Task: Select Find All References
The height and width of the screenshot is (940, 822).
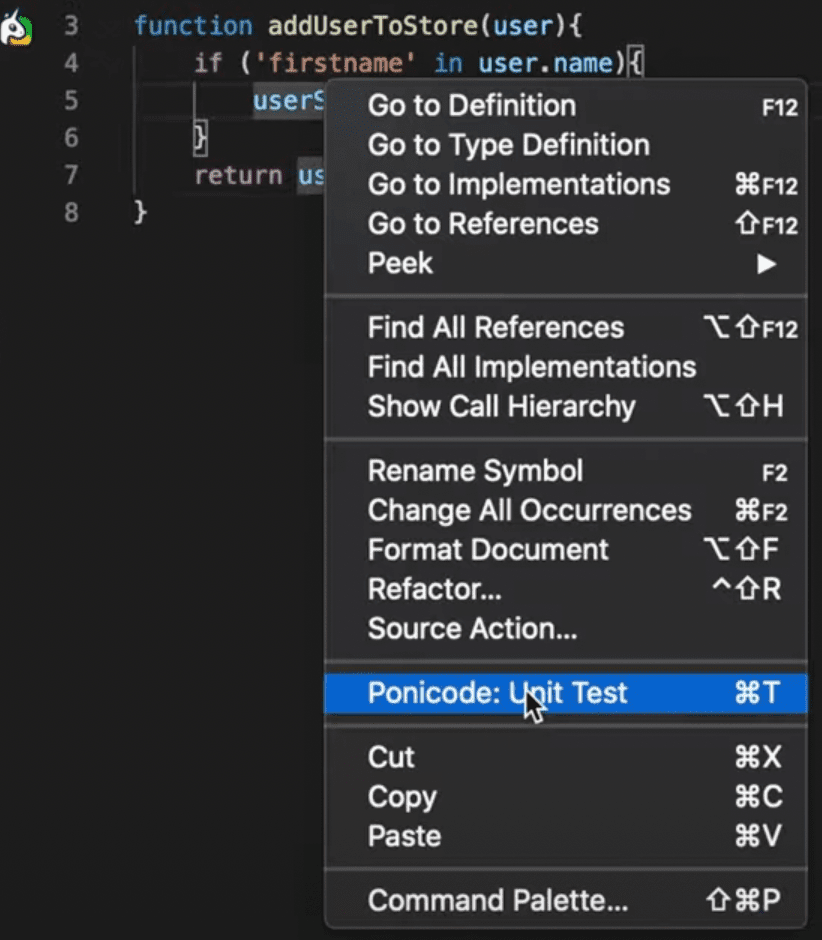Action: (565, 328)
